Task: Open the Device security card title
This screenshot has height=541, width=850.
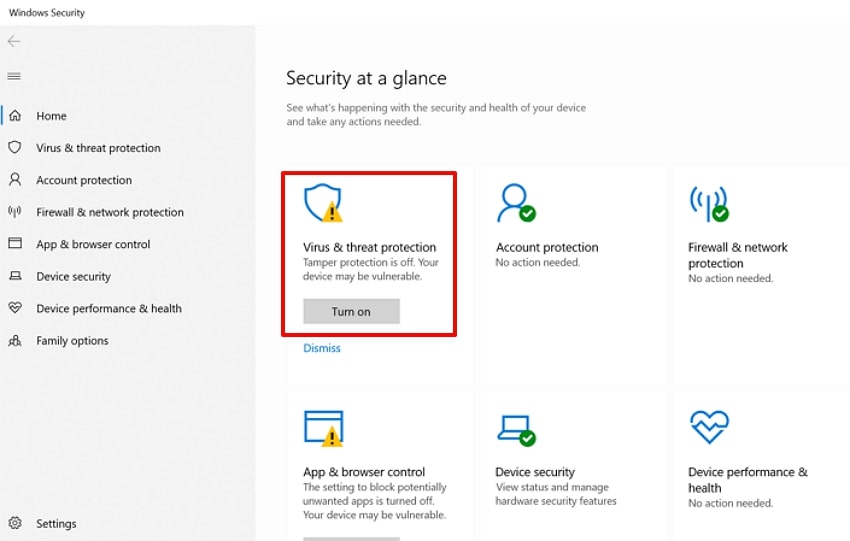Action: (x=535, y=472)
